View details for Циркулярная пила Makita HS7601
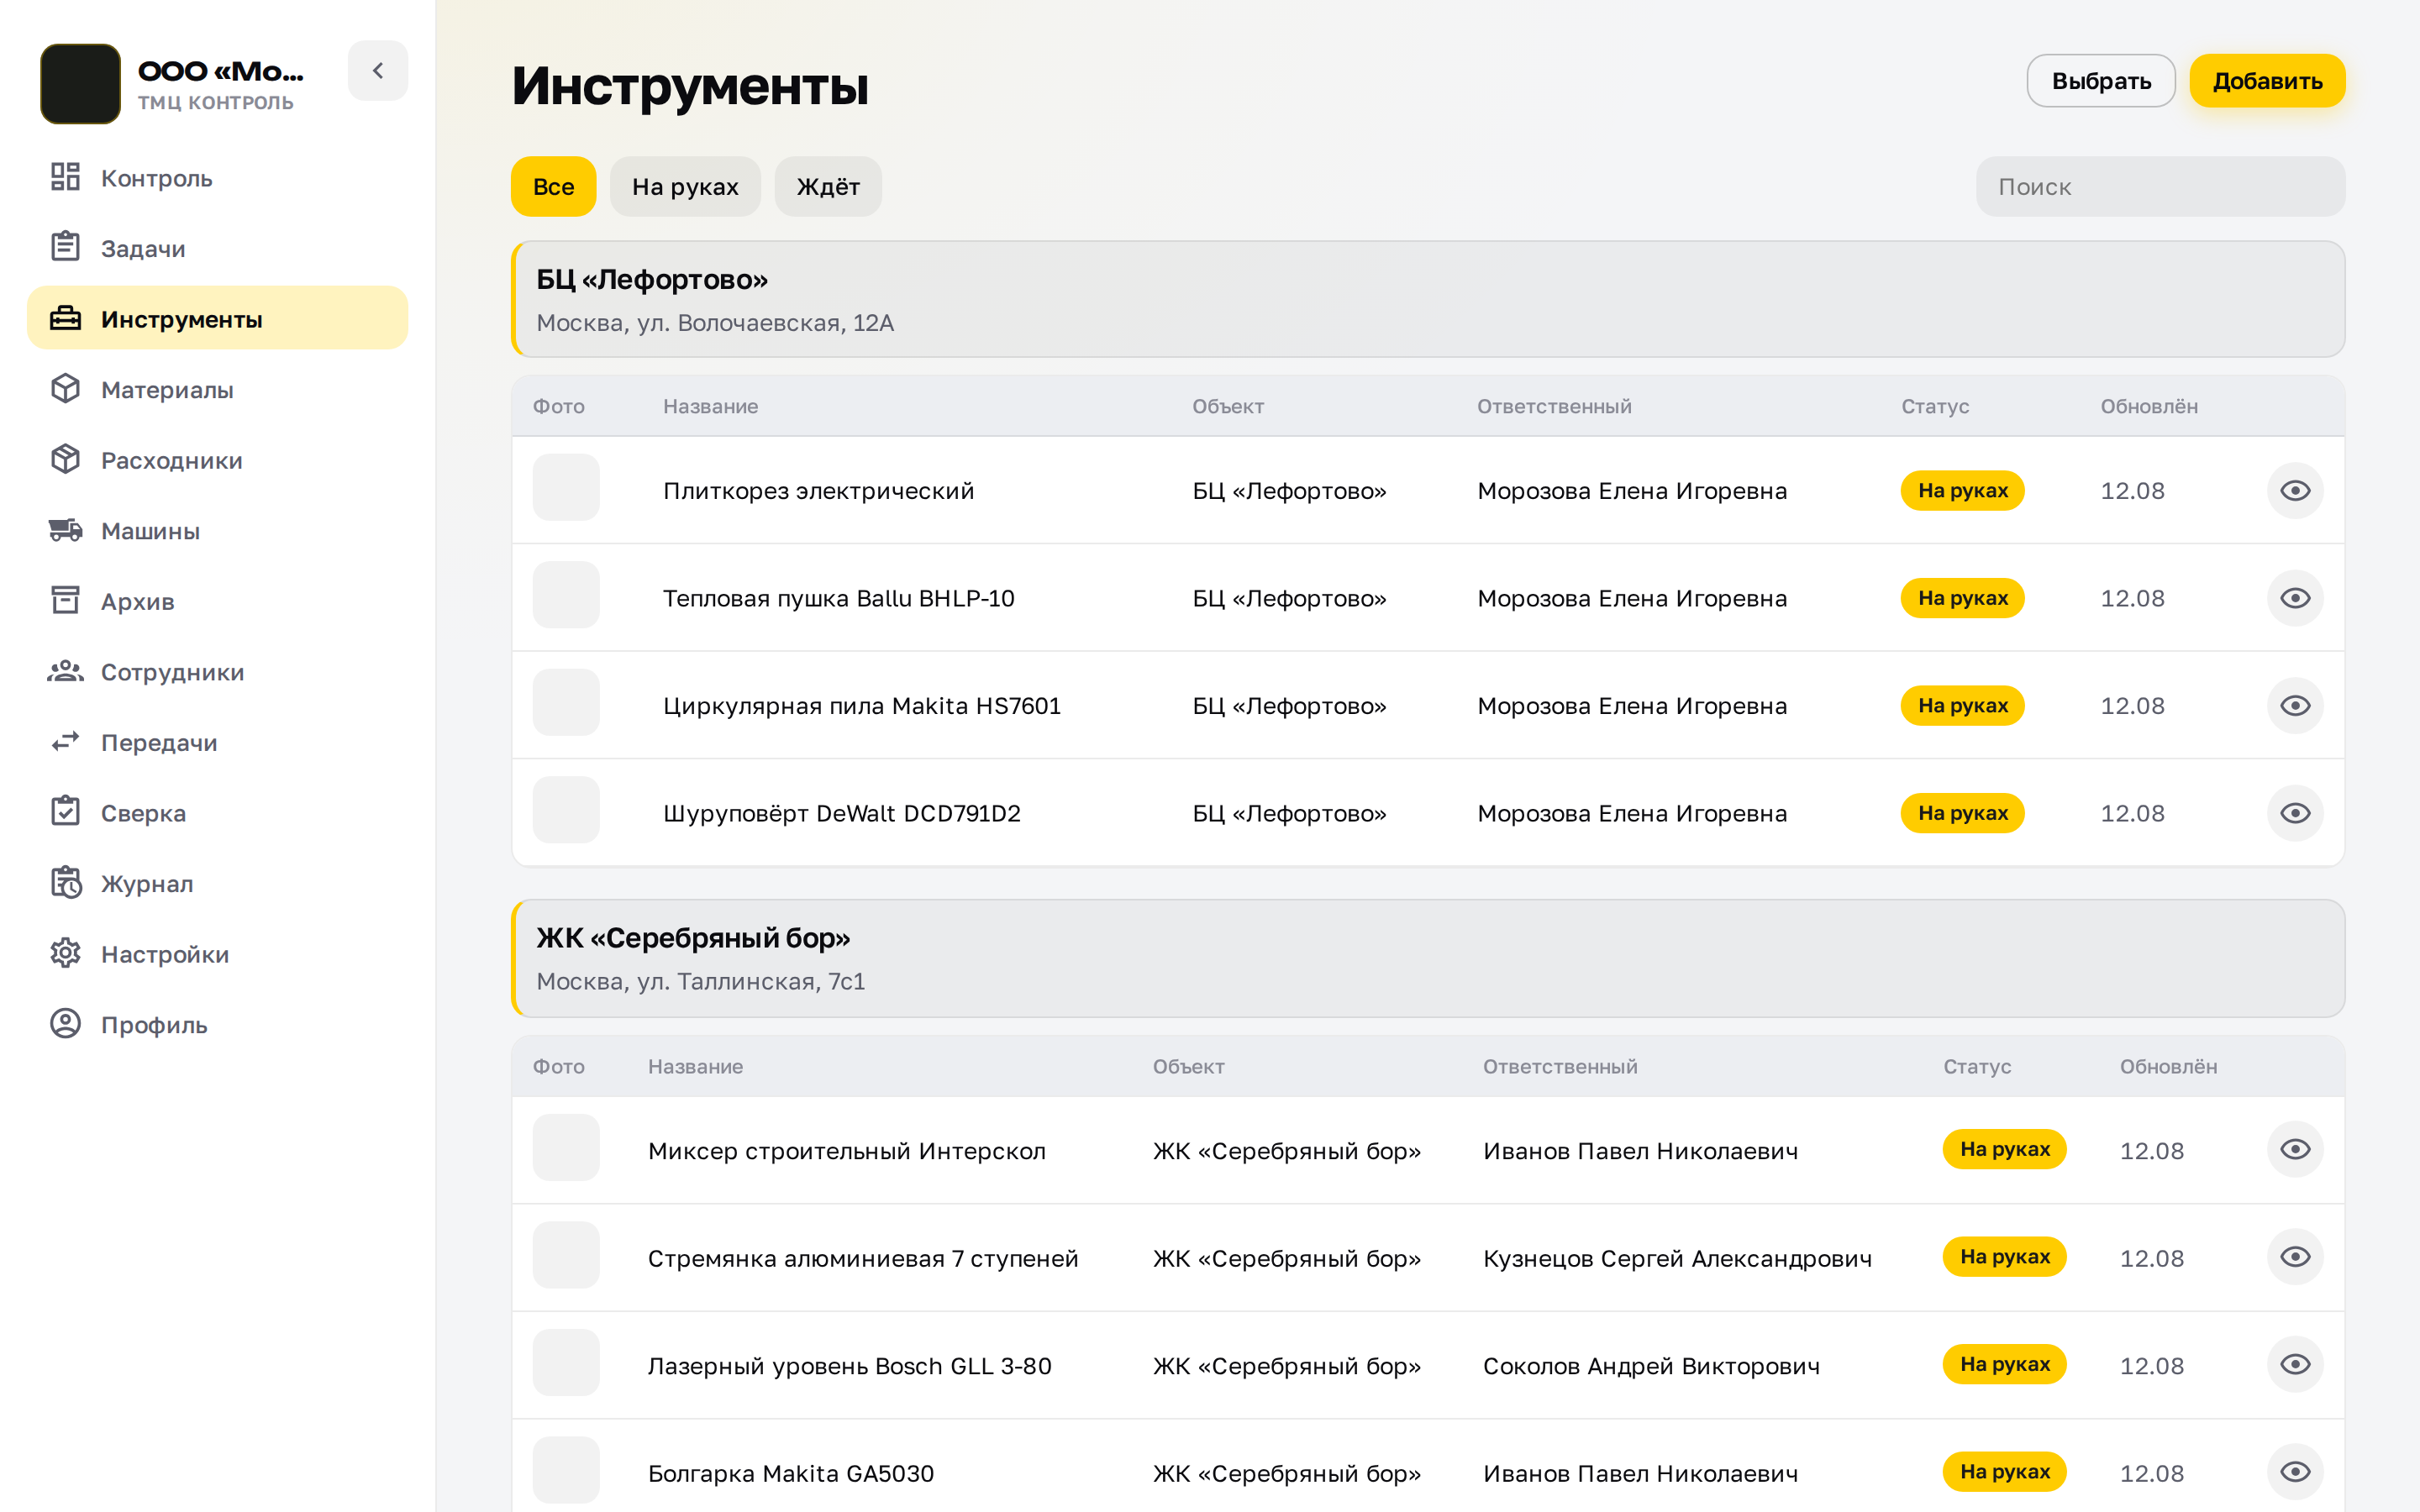The width and height of the screenshot is (2420, 1512). tap(2295, 706)
